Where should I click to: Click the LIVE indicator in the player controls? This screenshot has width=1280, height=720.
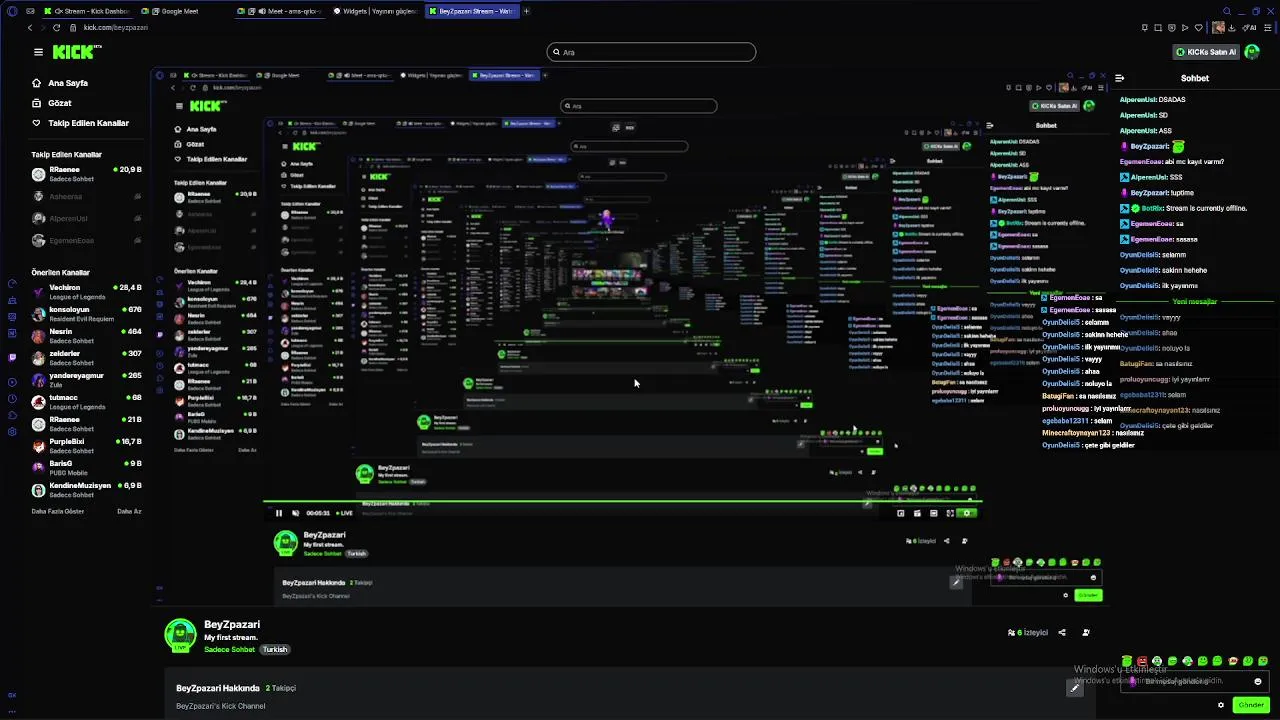pos(343,513)
